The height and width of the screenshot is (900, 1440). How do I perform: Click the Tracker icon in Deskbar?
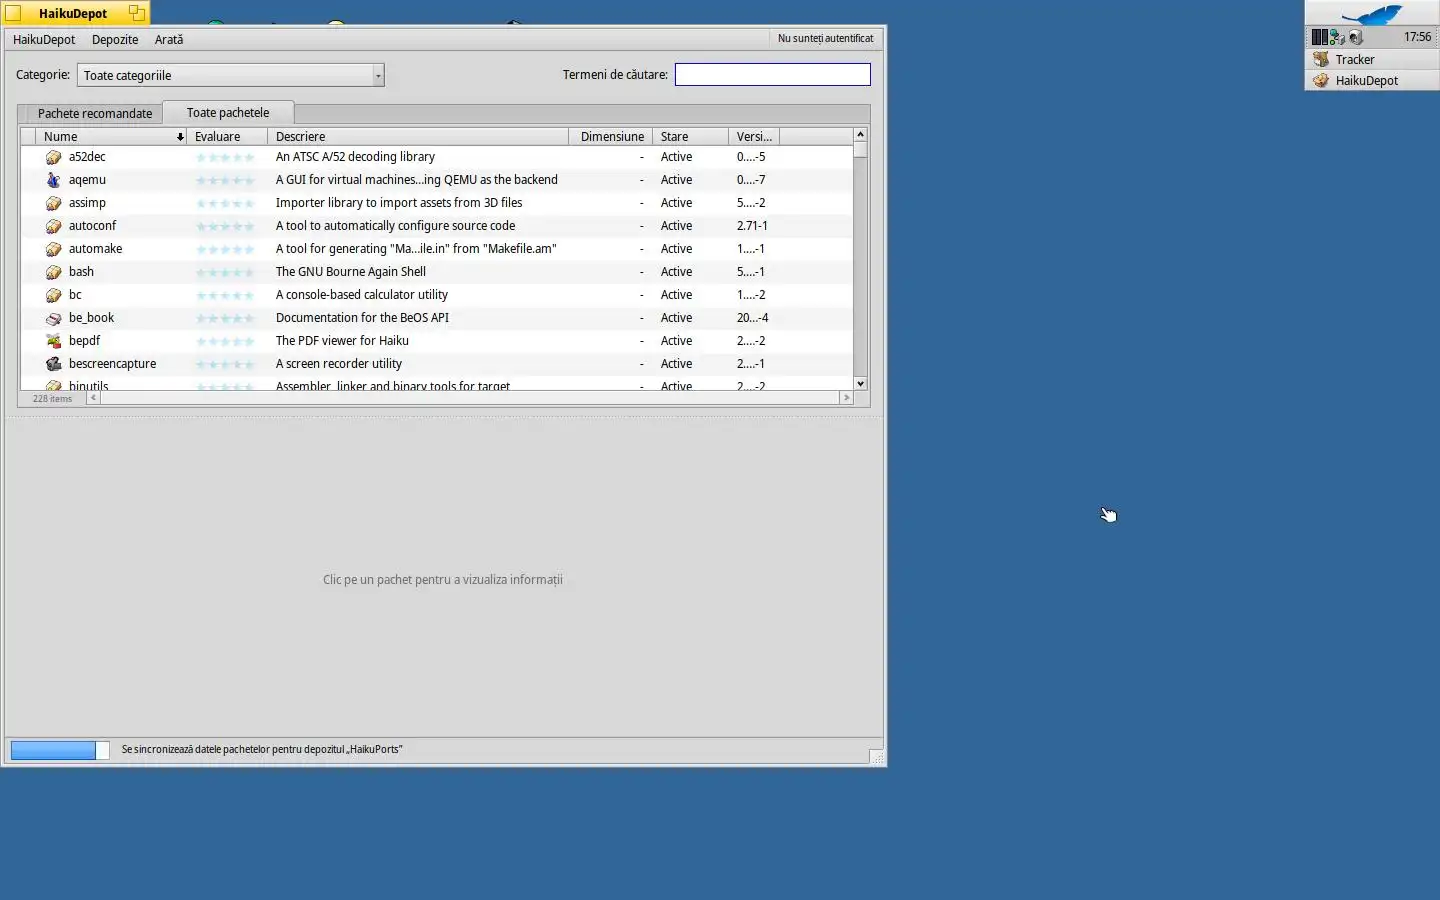pos(1321,59)
